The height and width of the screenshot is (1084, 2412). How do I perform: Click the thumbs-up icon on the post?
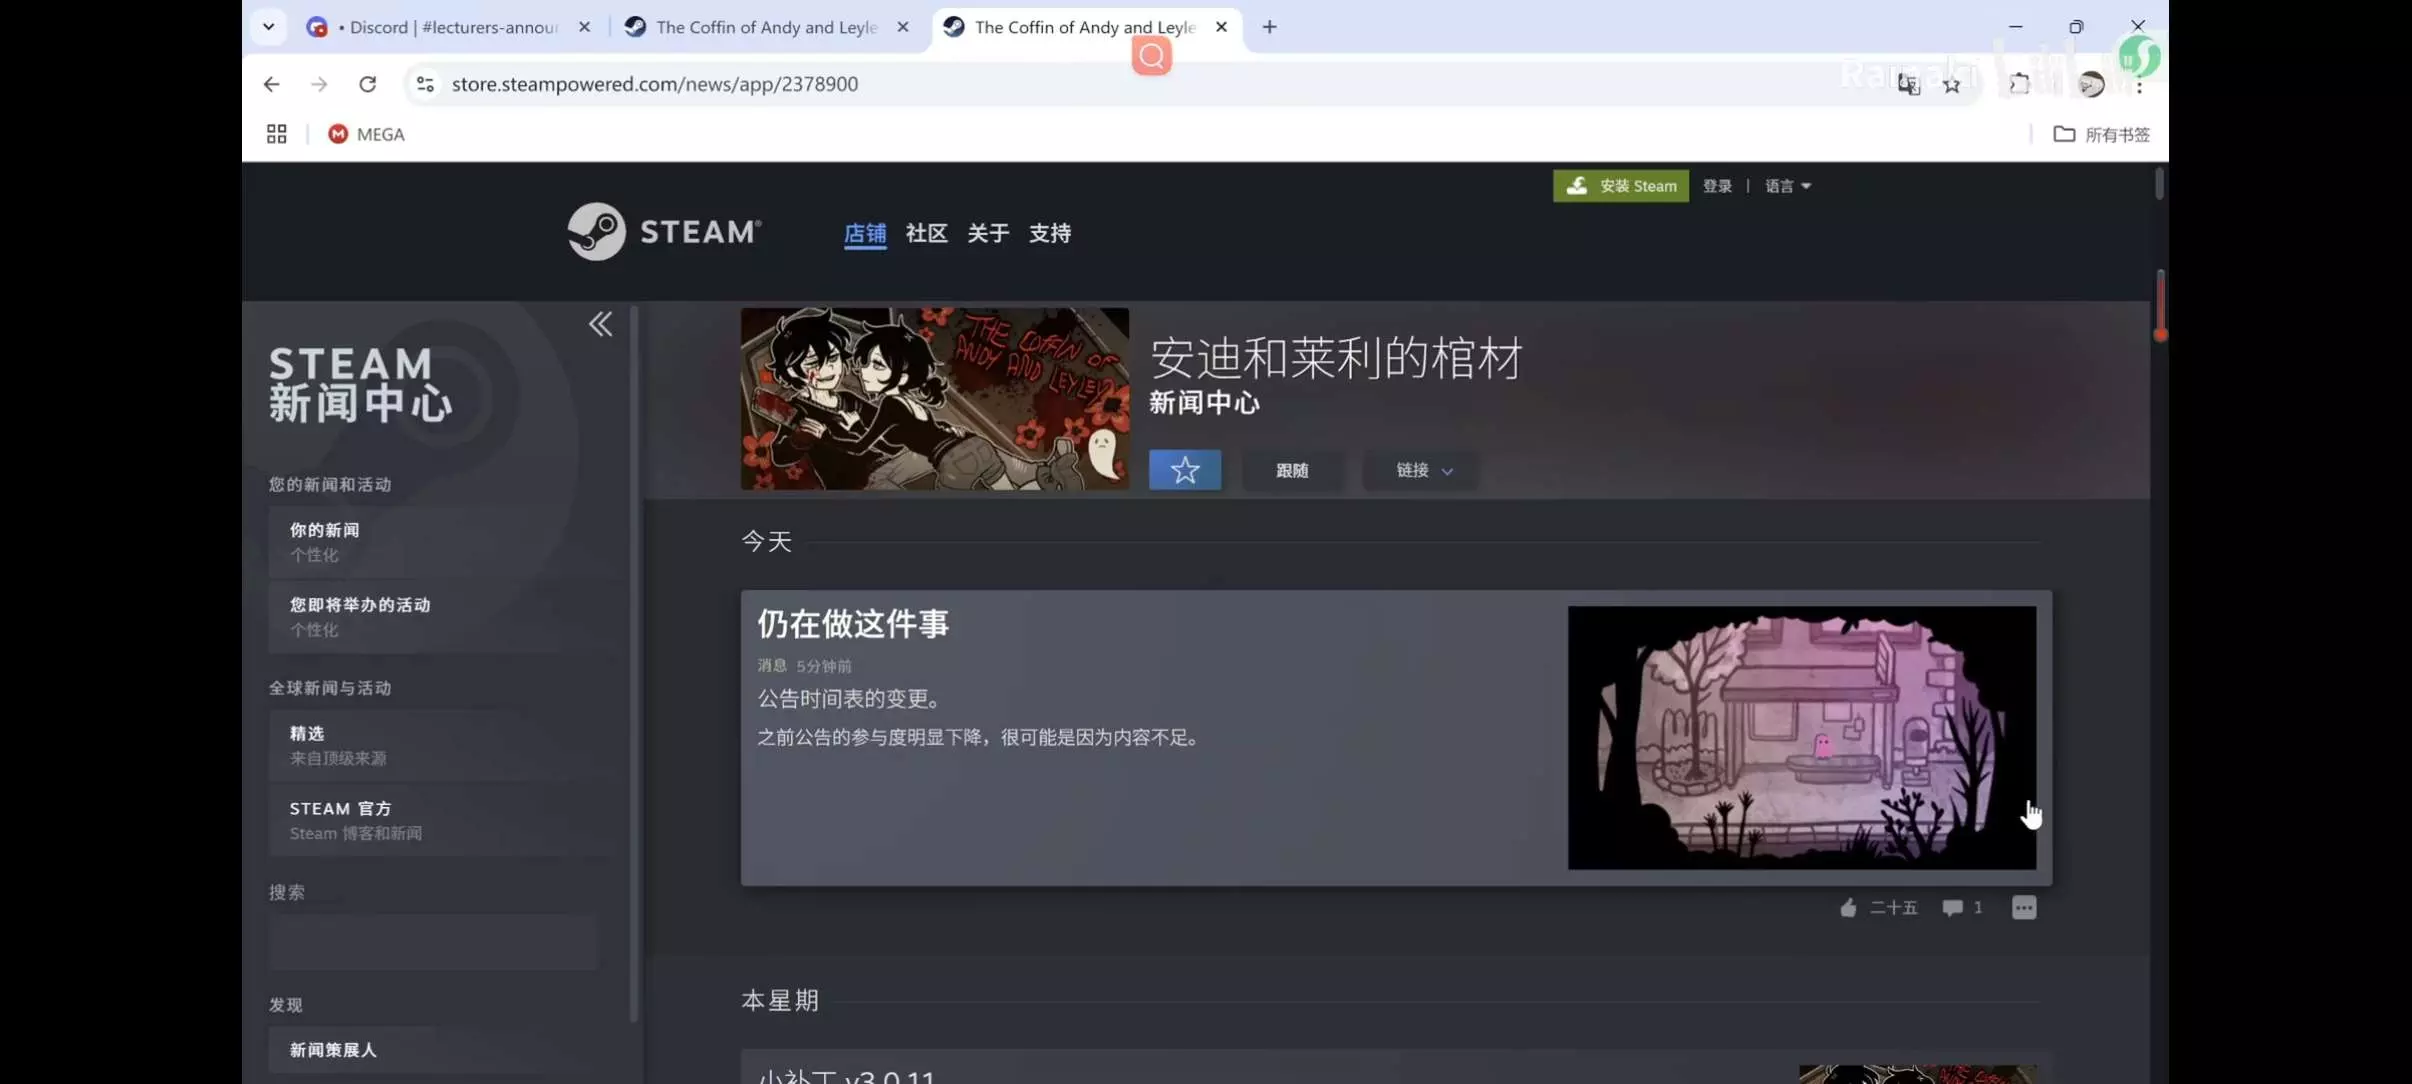tap(1848, 908)
